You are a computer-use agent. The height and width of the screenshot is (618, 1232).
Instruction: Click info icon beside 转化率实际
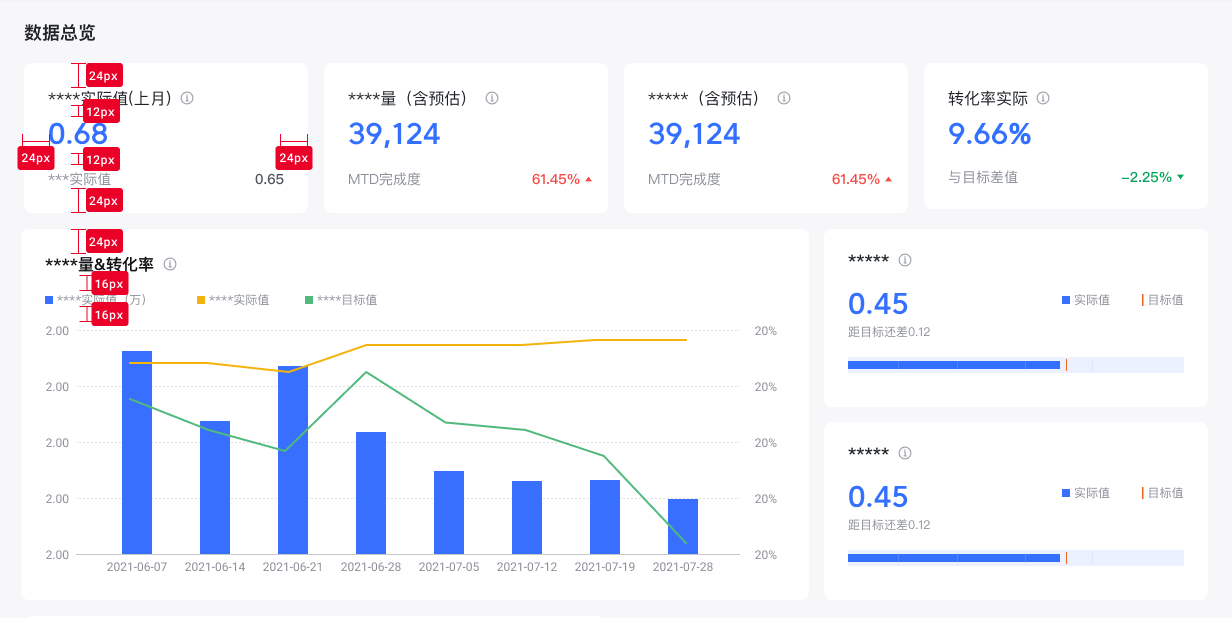[1043, 98]
